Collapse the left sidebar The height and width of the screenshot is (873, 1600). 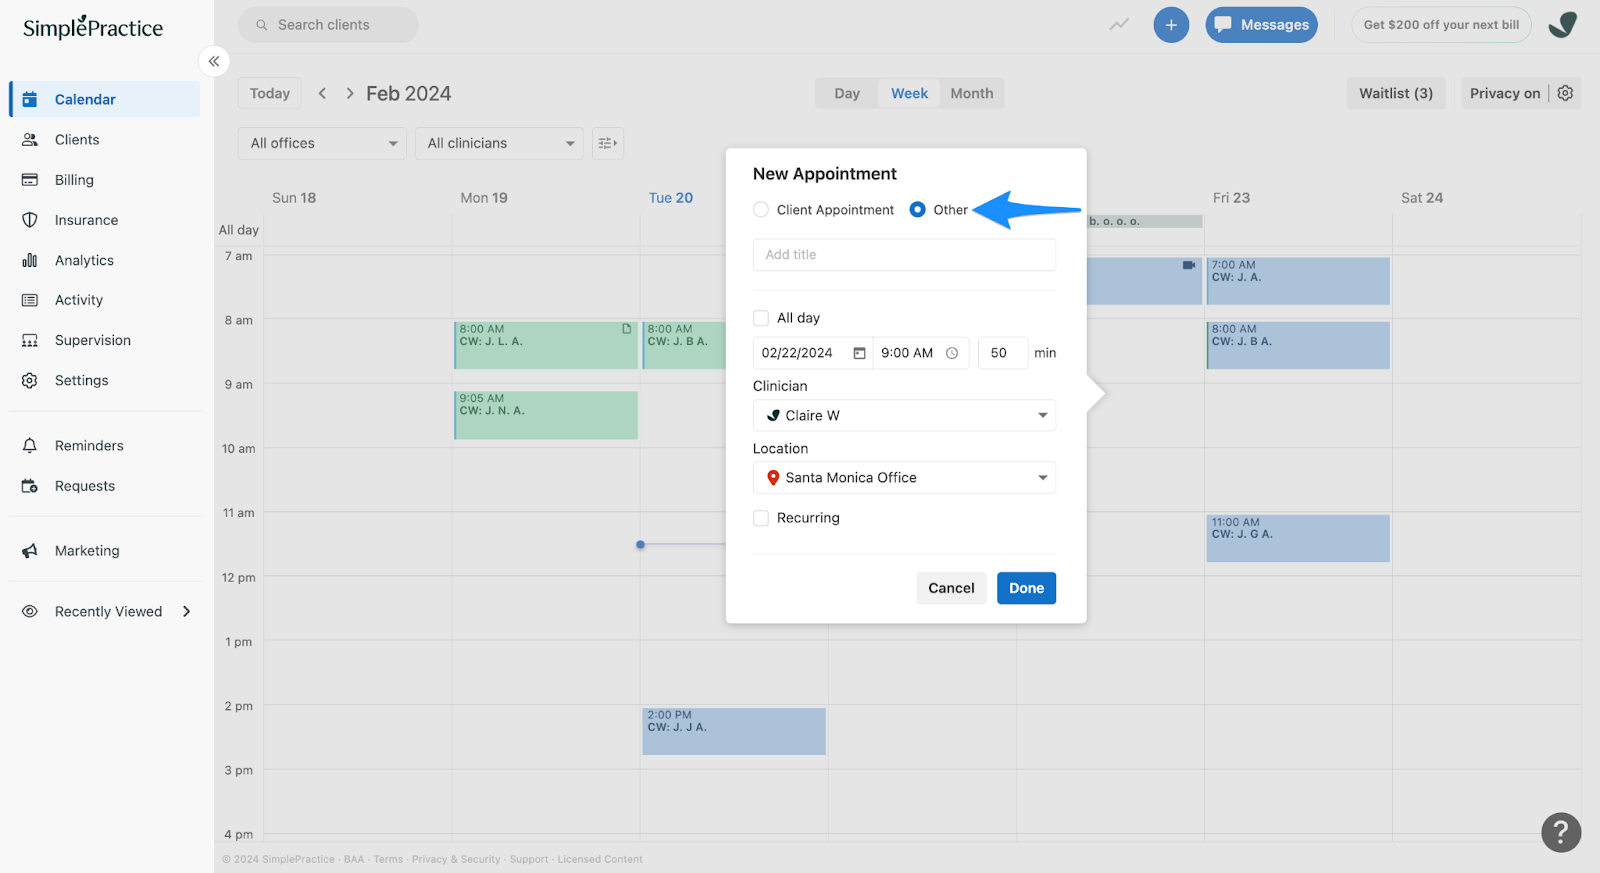pos(213,61)
